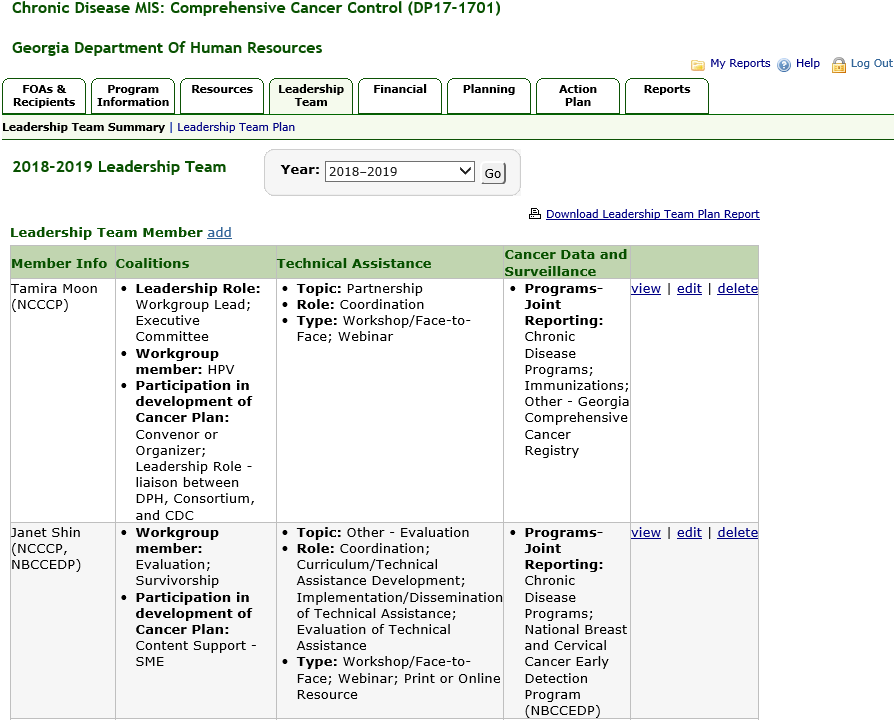The height and width of the screenshot is (720, 894).
Task: Delete Janet Shin's record
Action: [738, 532]
